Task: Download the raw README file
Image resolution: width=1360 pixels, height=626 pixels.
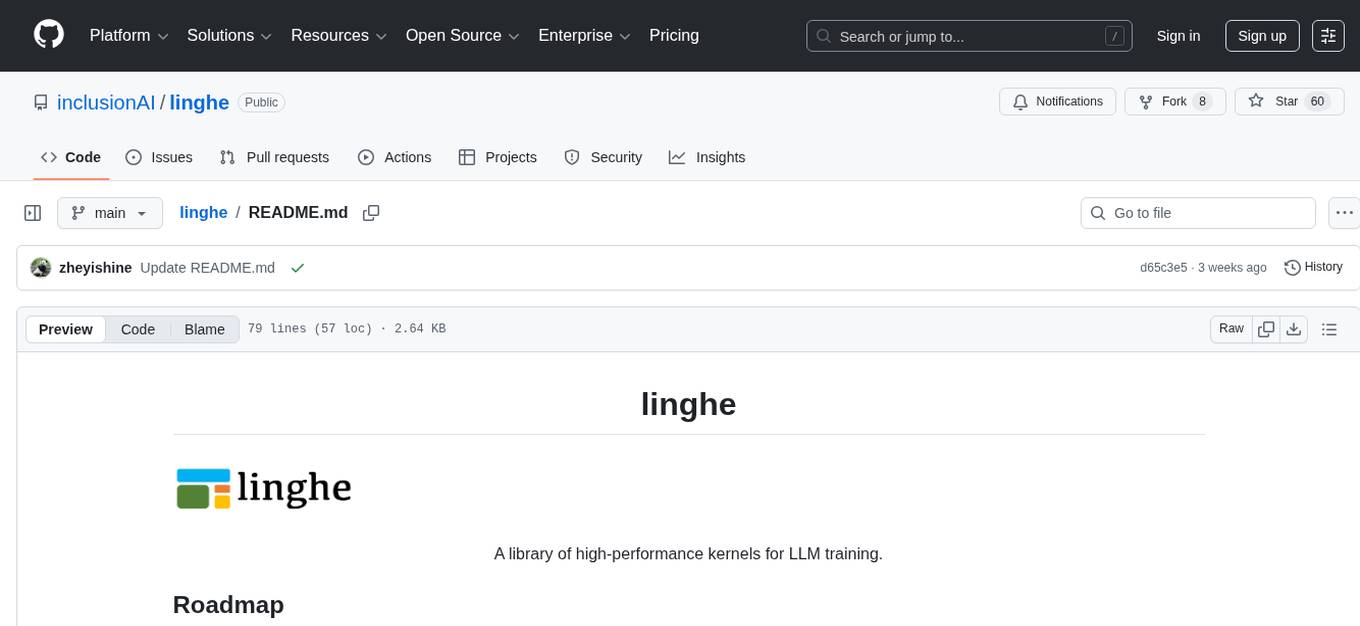Action: pyautogui.click(x=1294, y=328)
